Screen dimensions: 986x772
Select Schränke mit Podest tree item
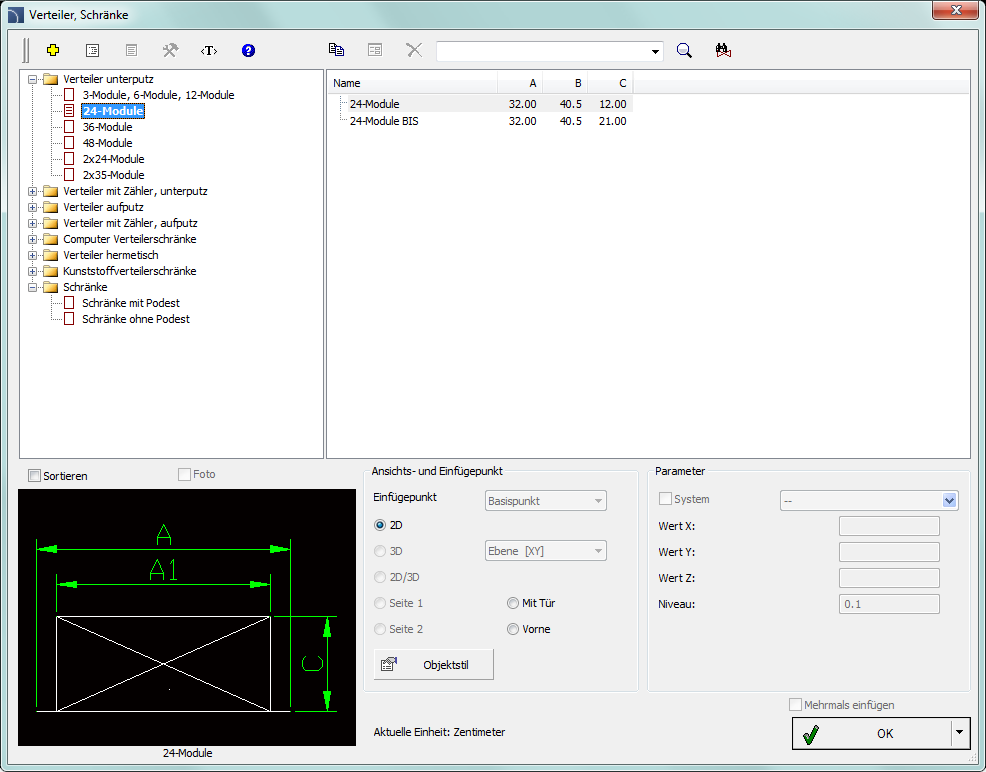(x=130, y=303)
